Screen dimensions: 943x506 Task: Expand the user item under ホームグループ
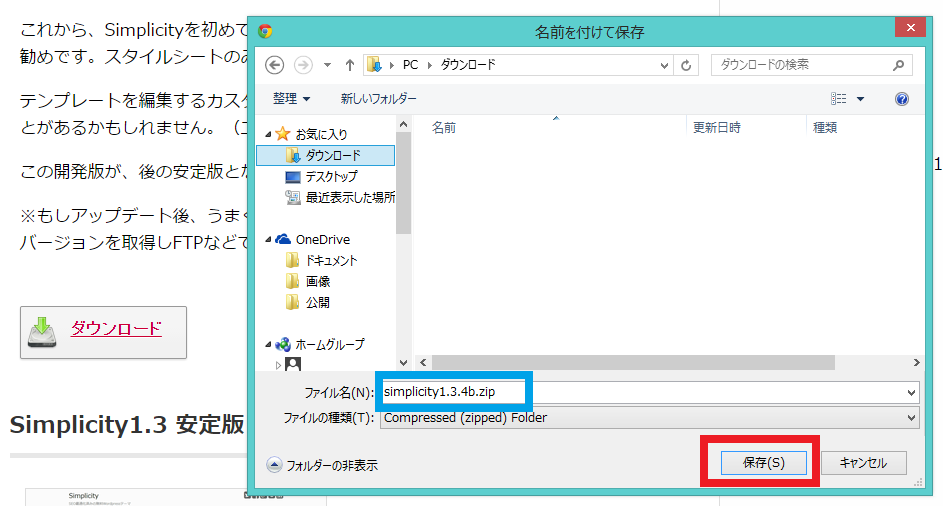click(278, 365)
